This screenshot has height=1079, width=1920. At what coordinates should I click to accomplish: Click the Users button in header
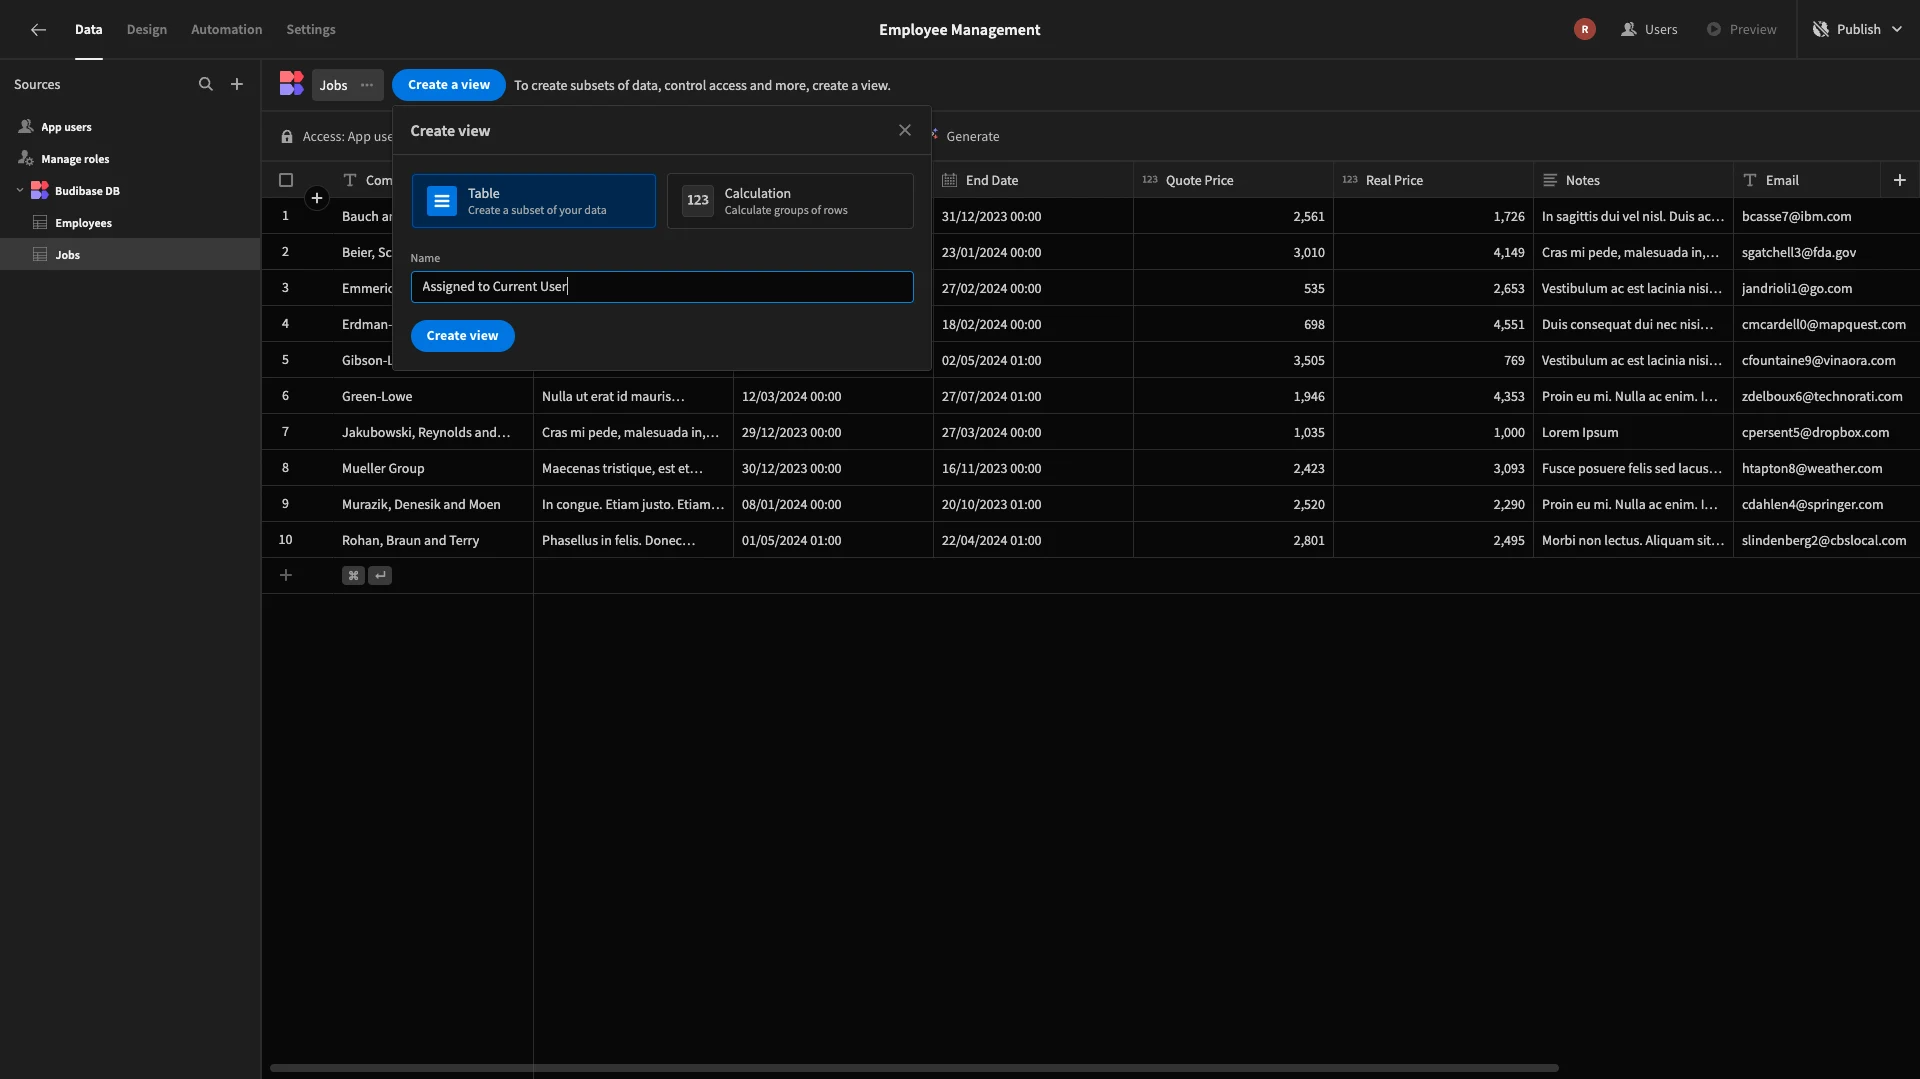pyautogui.click(x=1649, y=30)
